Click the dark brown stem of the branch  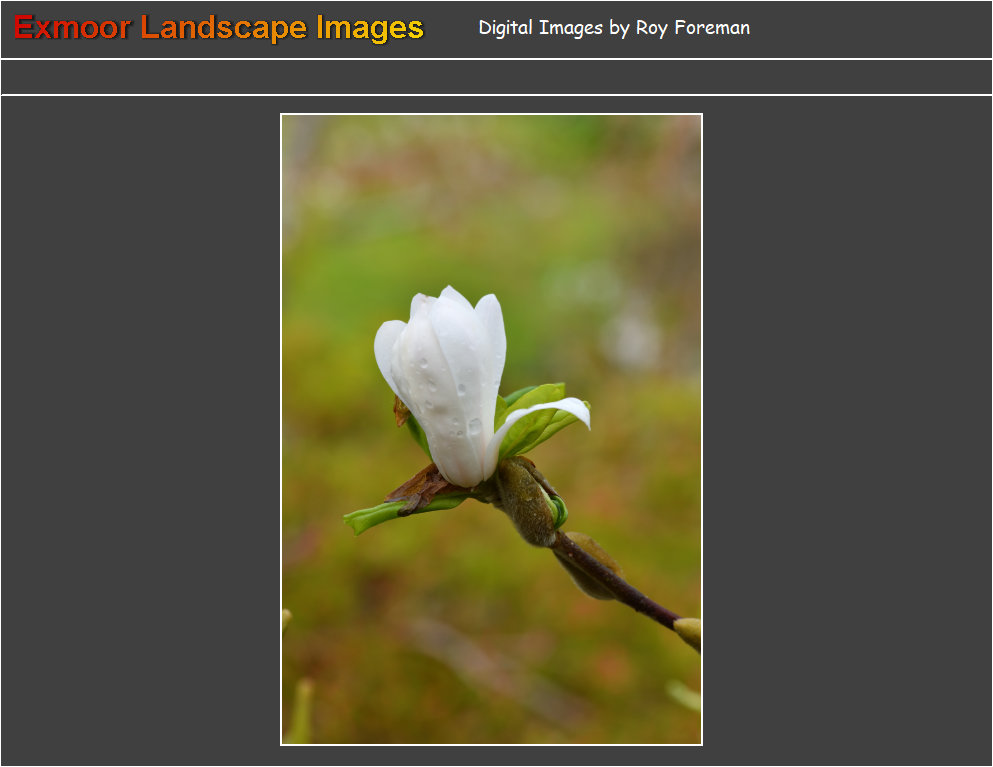pos(620,585)
